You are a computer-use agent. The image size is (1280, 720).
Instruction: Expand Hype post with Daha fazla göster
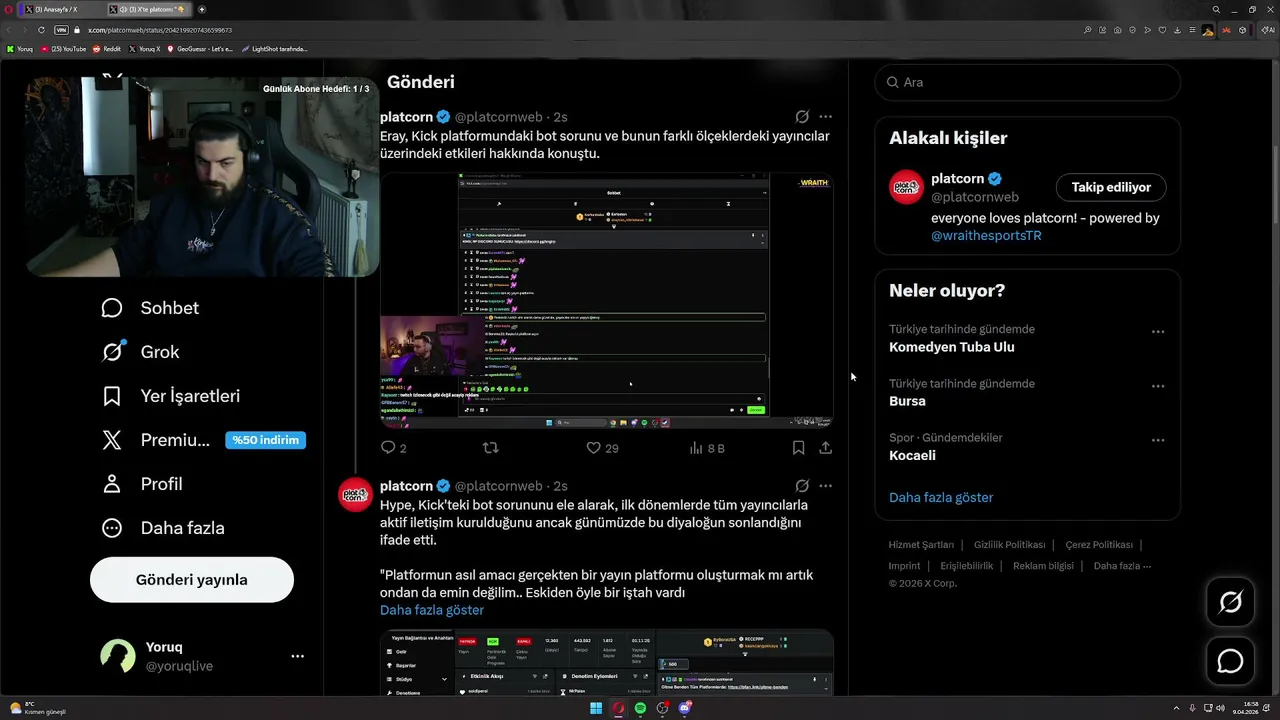click(x=432, y=610)
